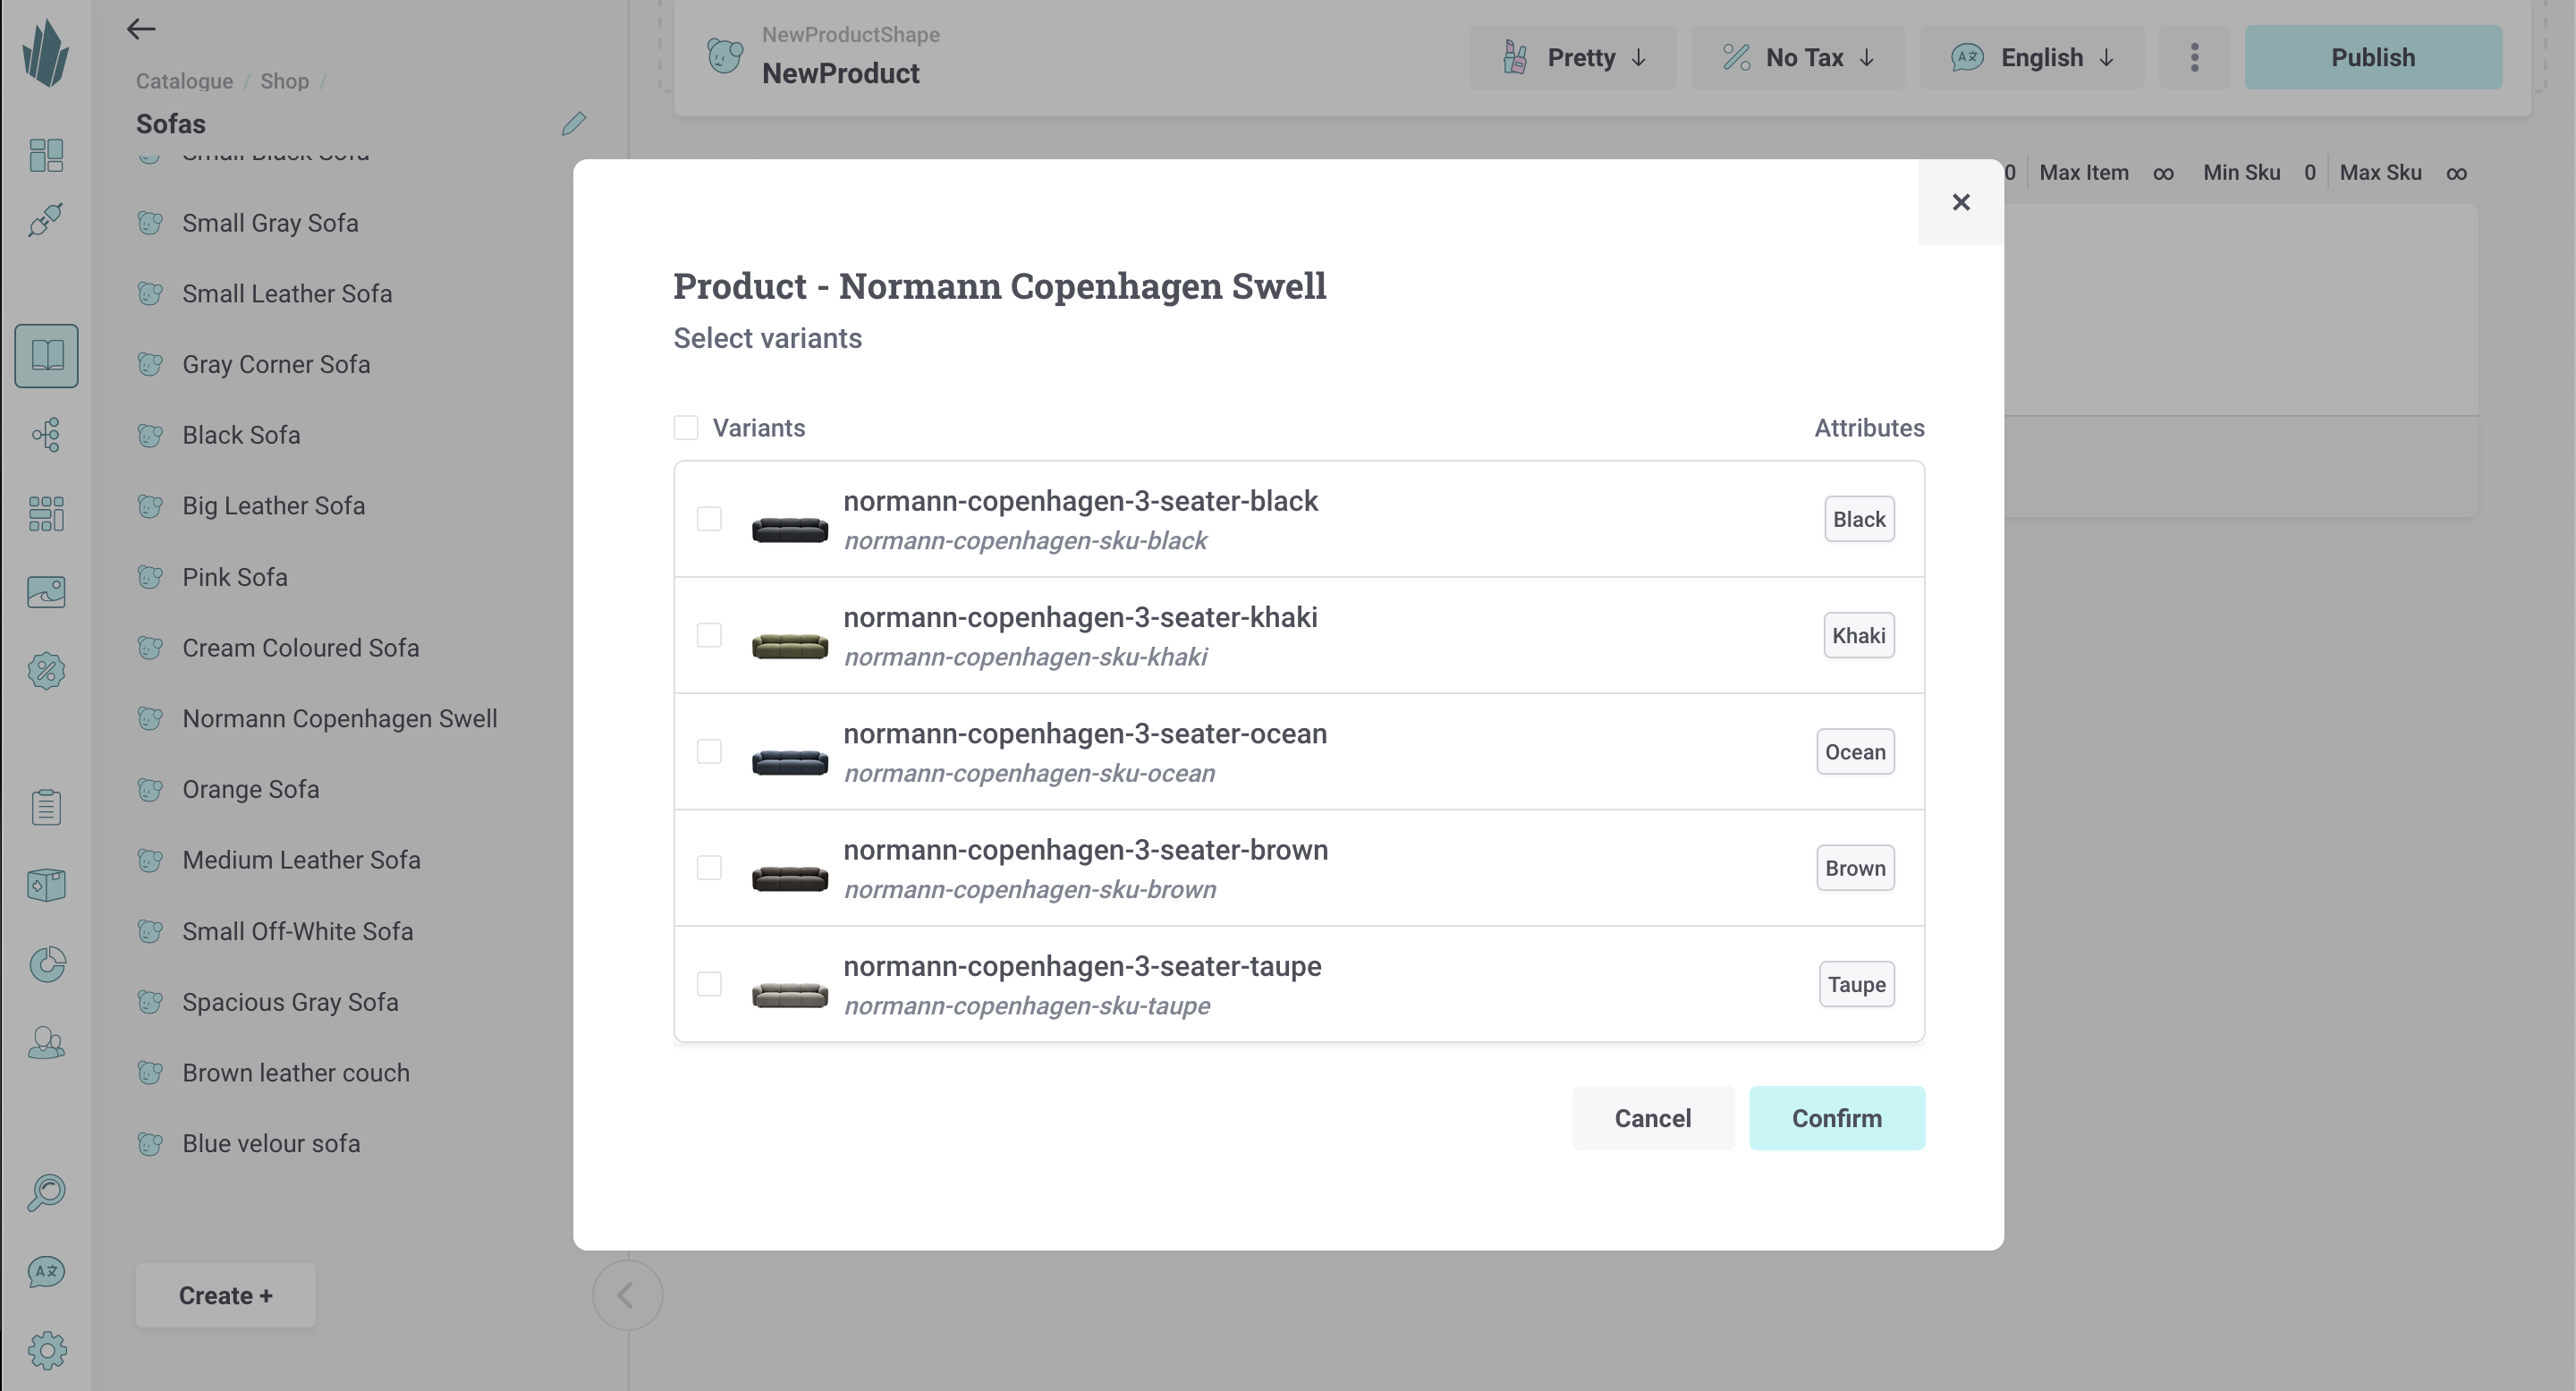Click the NewProduct product shape icon
Viewport: 2576px width, 1391px height.
coord(725,55)
